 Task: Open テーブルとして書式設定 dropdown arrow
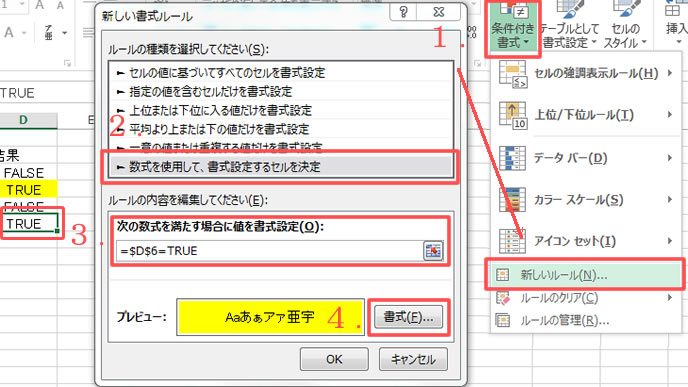coord(594,43)
